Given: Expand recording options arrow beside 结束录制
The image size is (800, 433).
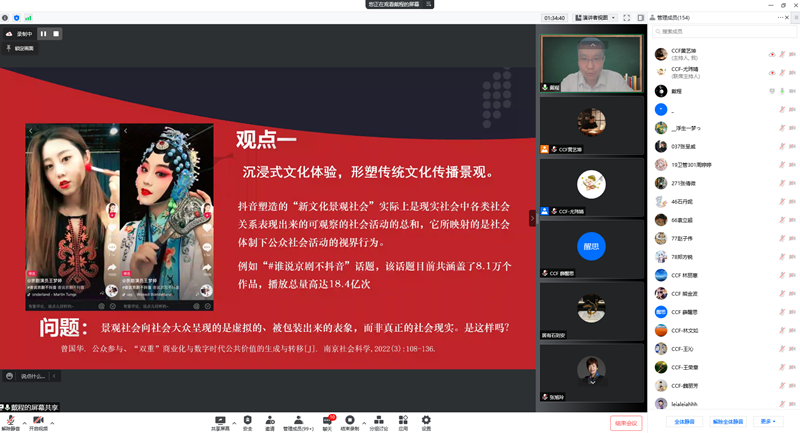Looking at the screenshot, I should click(x=364, y=423).
